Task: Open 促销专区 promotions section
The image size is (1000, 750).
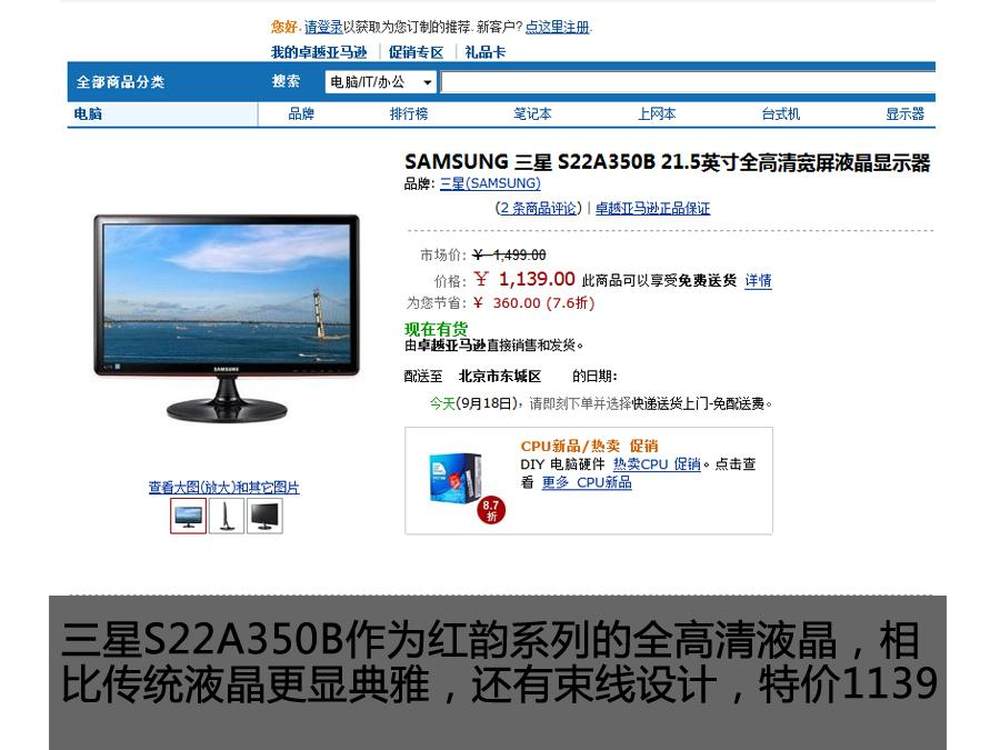Action: [416, 52]
